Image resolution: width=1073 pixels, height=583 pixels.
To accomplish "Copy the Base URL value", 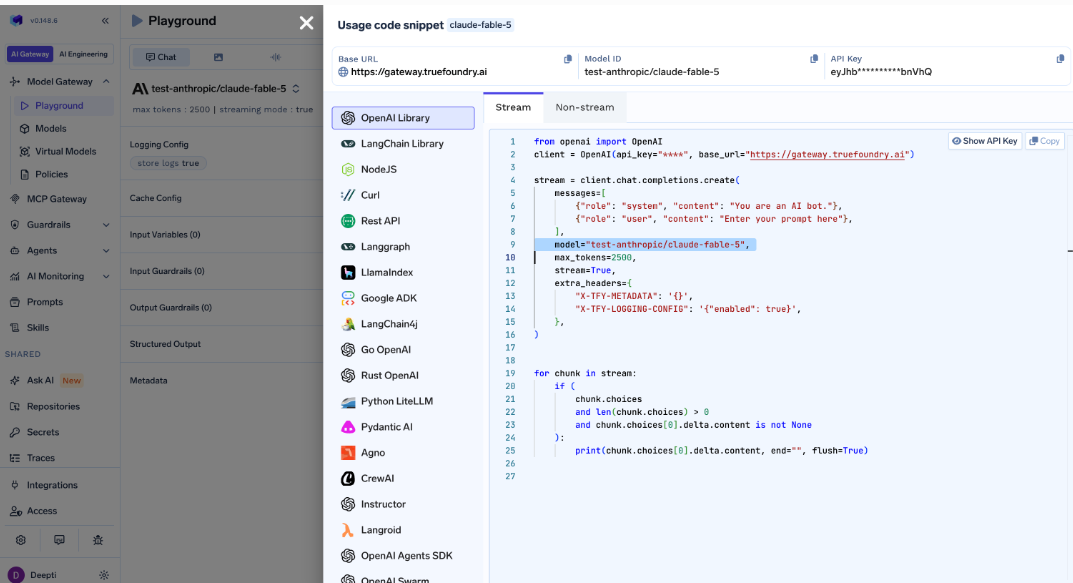I will pyautogui.click(x=567, y=60).
